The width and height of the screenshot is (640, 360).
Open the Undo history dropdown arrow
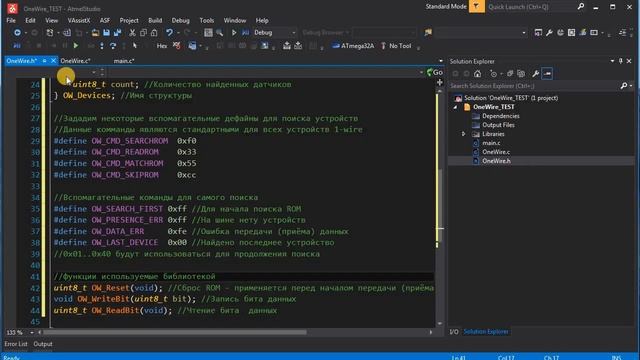178,33
